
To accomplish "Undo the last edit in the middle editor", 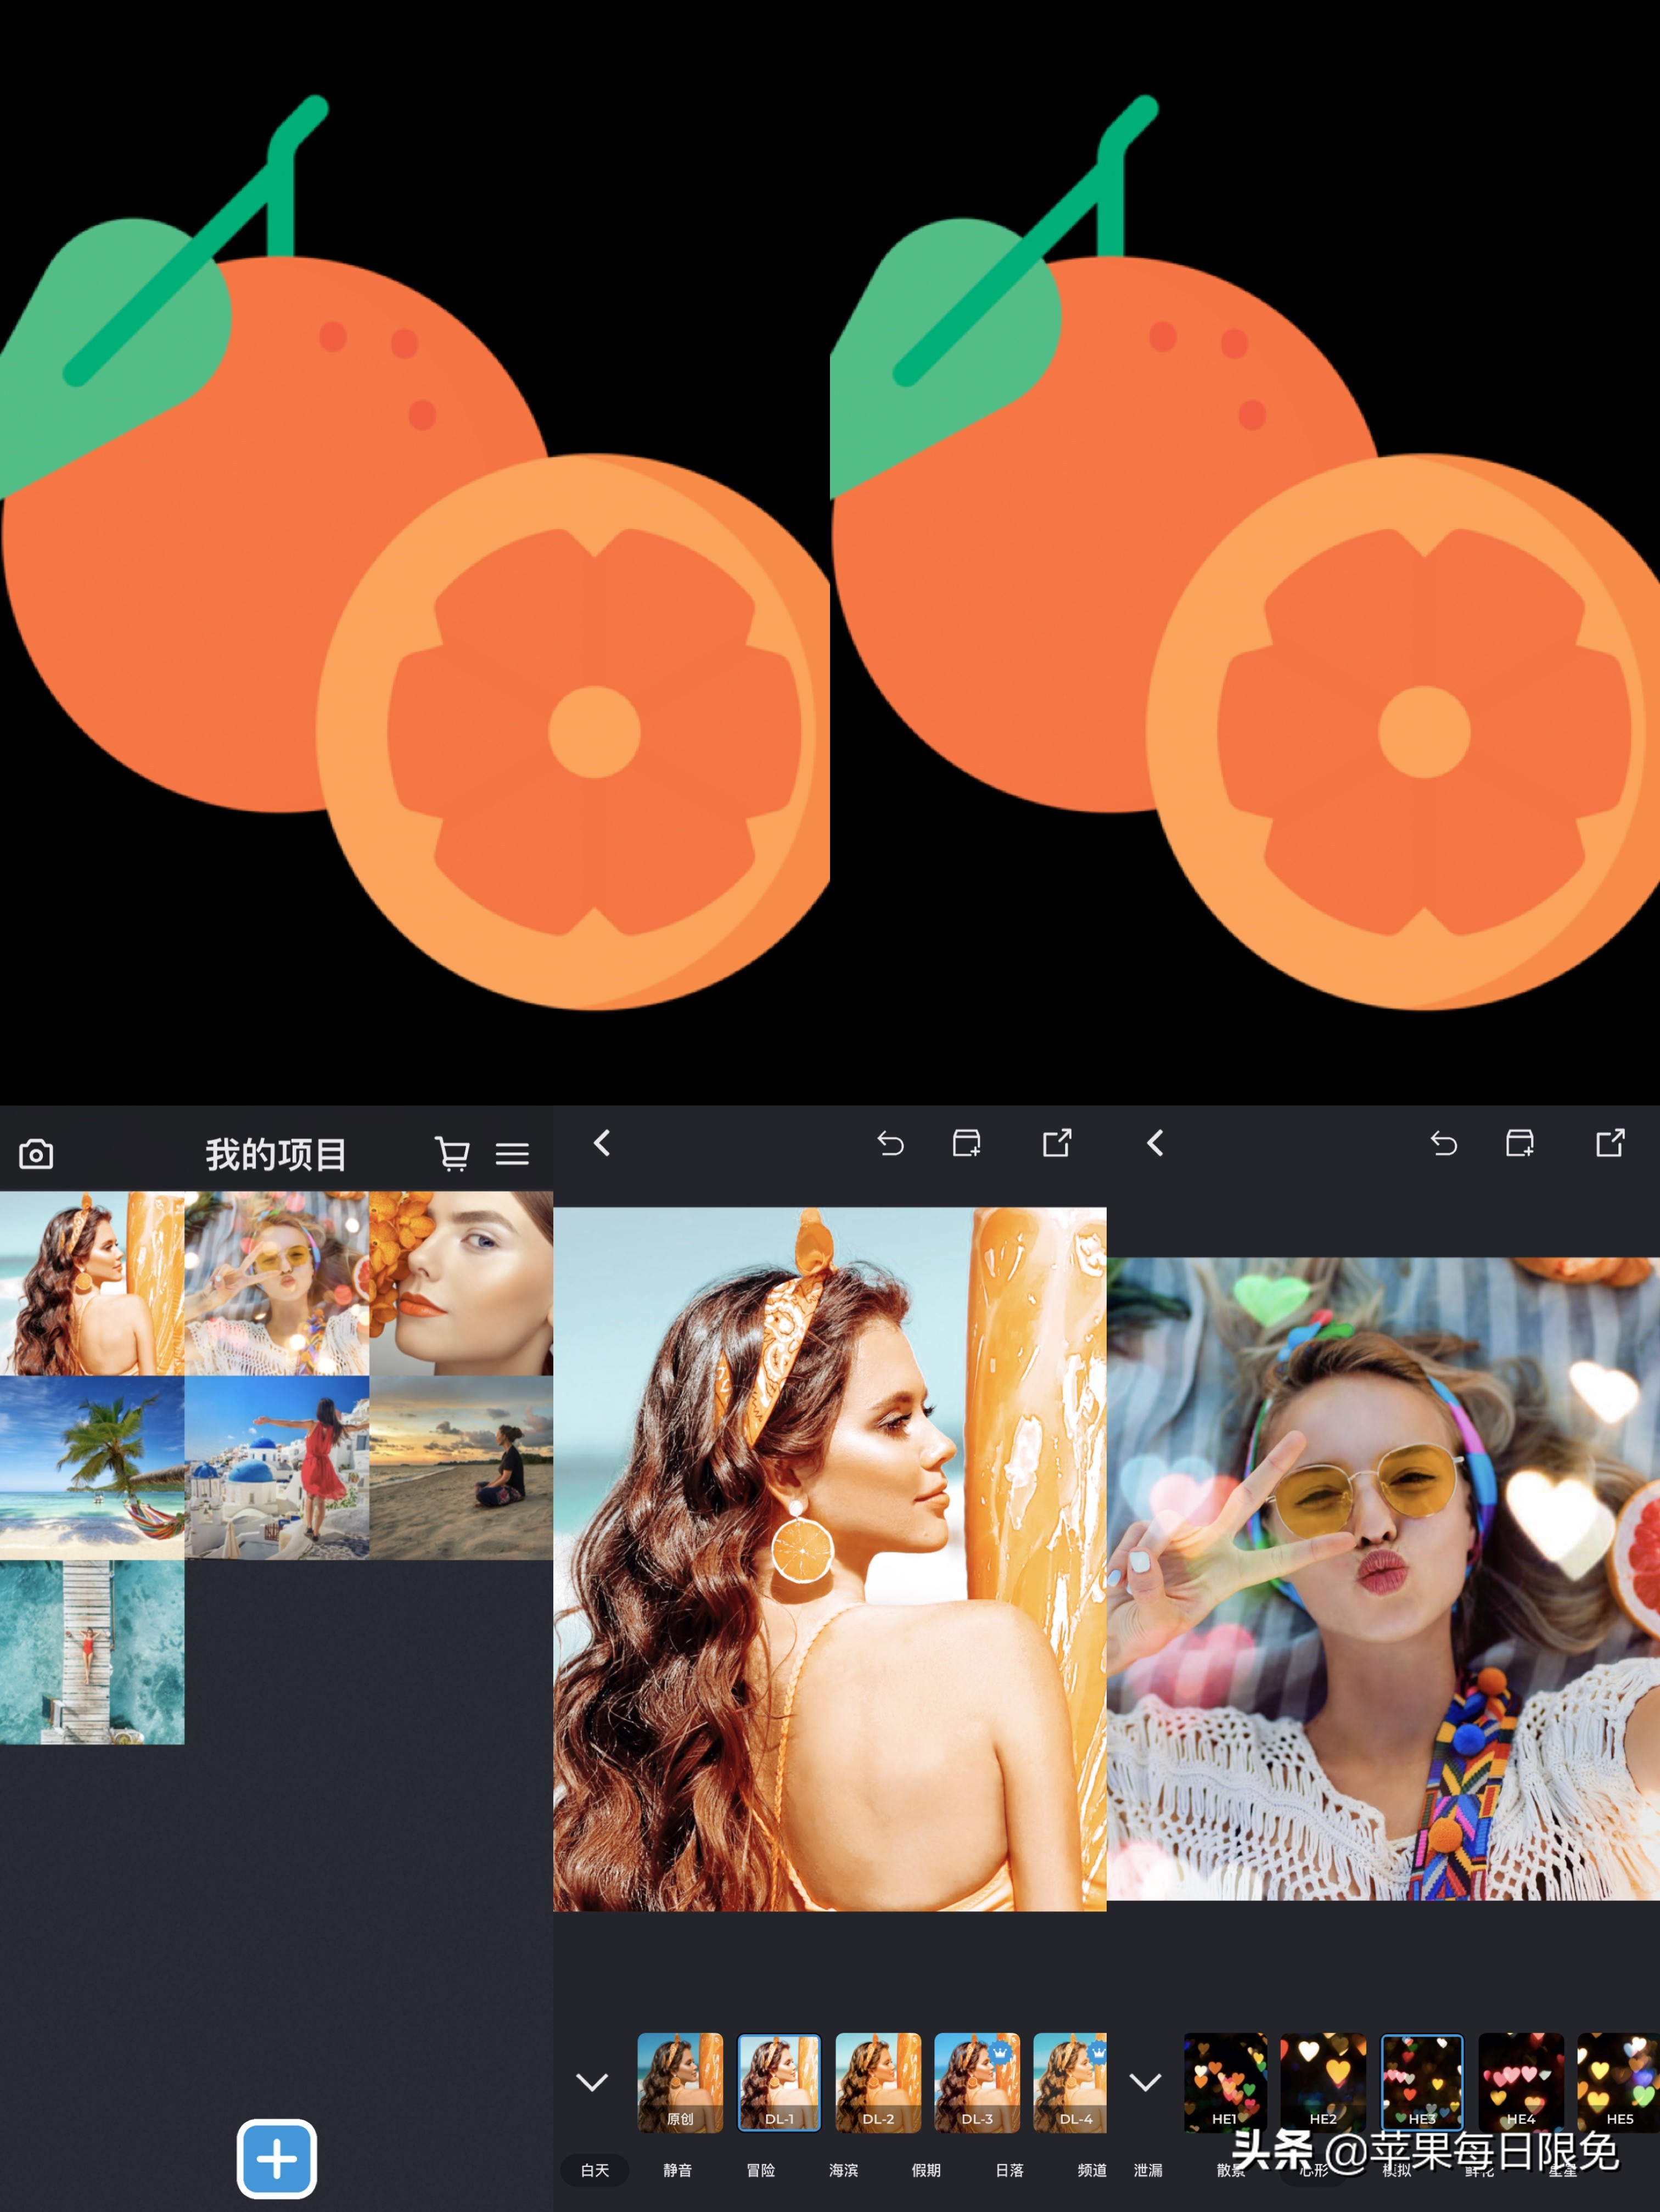I will (890, 1144).
